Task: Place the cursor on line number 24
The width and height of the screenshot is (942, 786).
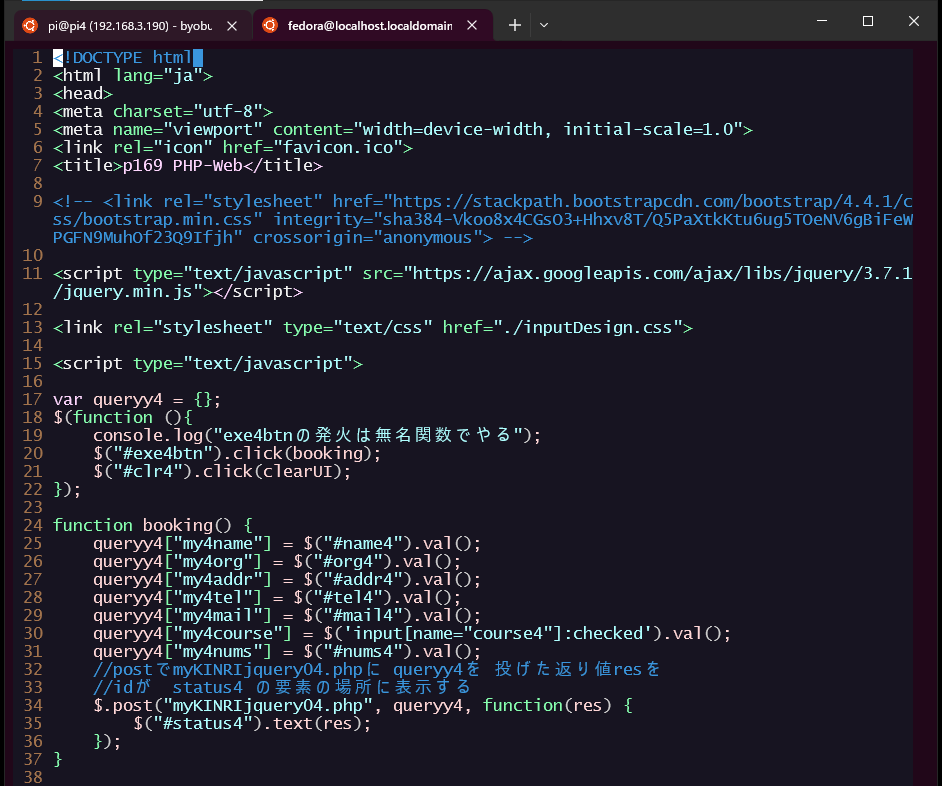Action: tap(31, 524)
